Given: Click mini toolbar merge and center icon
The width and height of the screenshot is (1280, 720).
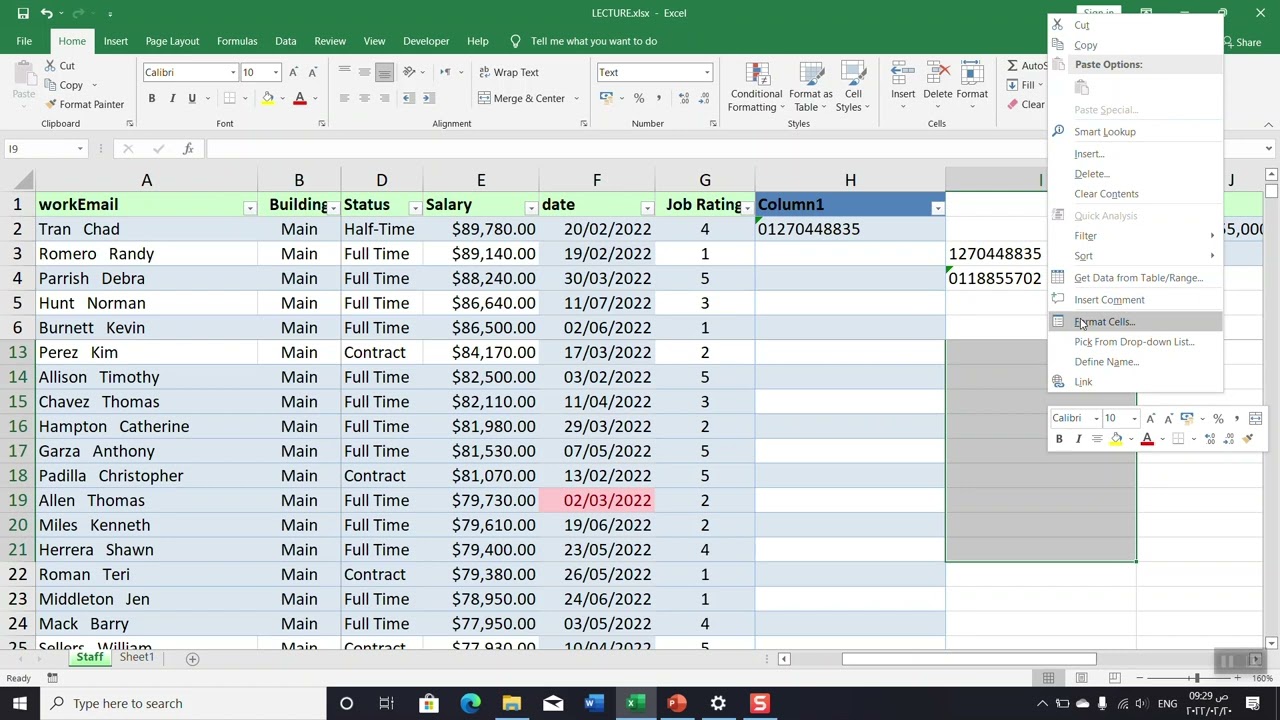Looking at the screenshot, I should click(x=1255, y=418).
